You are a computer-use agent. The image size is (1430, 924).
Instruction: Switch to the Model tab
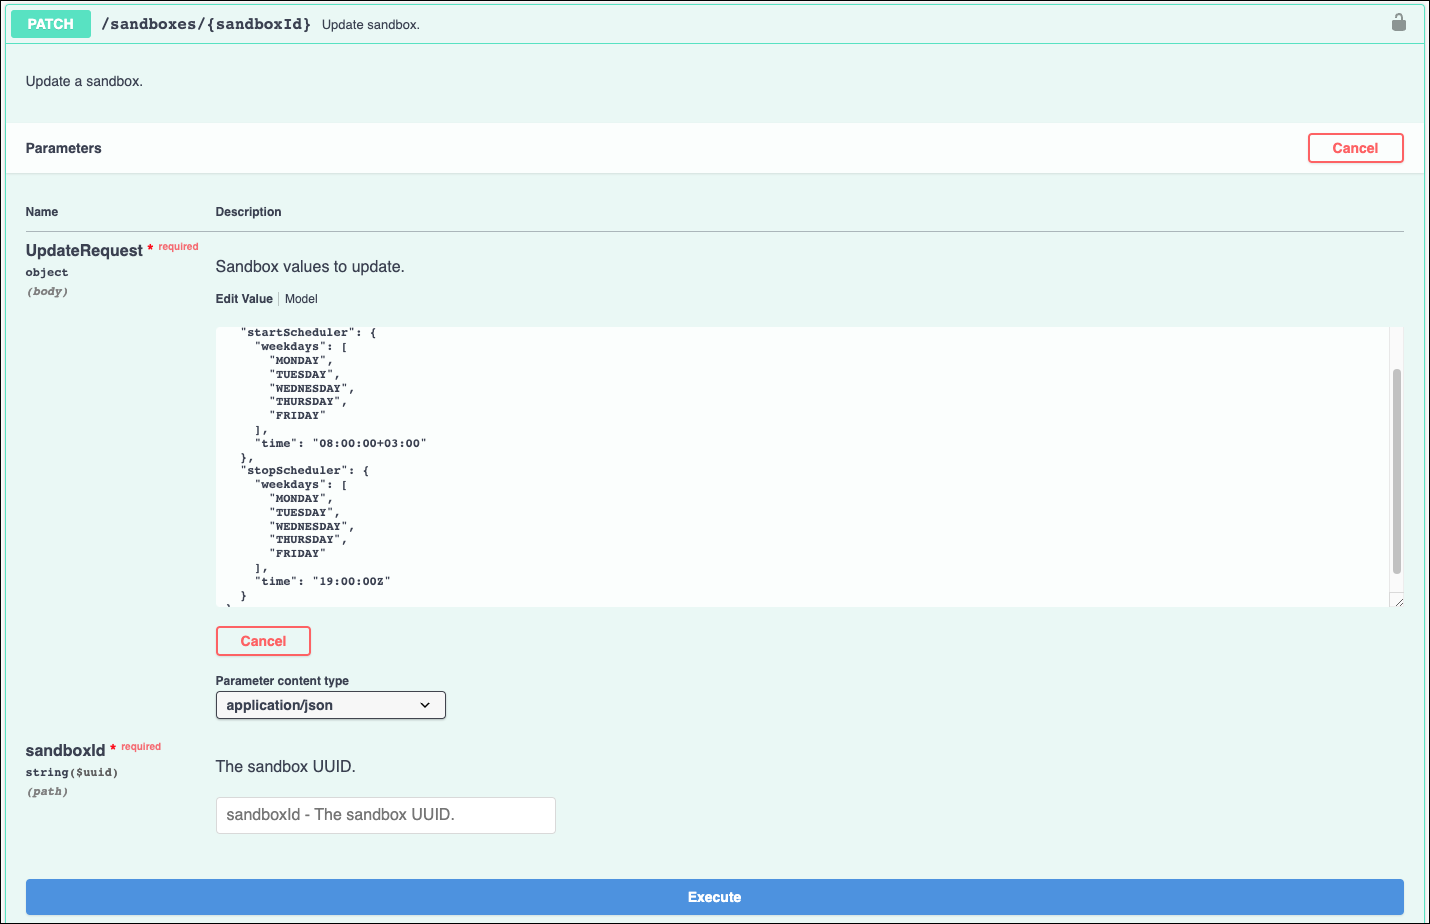[301, 299]
